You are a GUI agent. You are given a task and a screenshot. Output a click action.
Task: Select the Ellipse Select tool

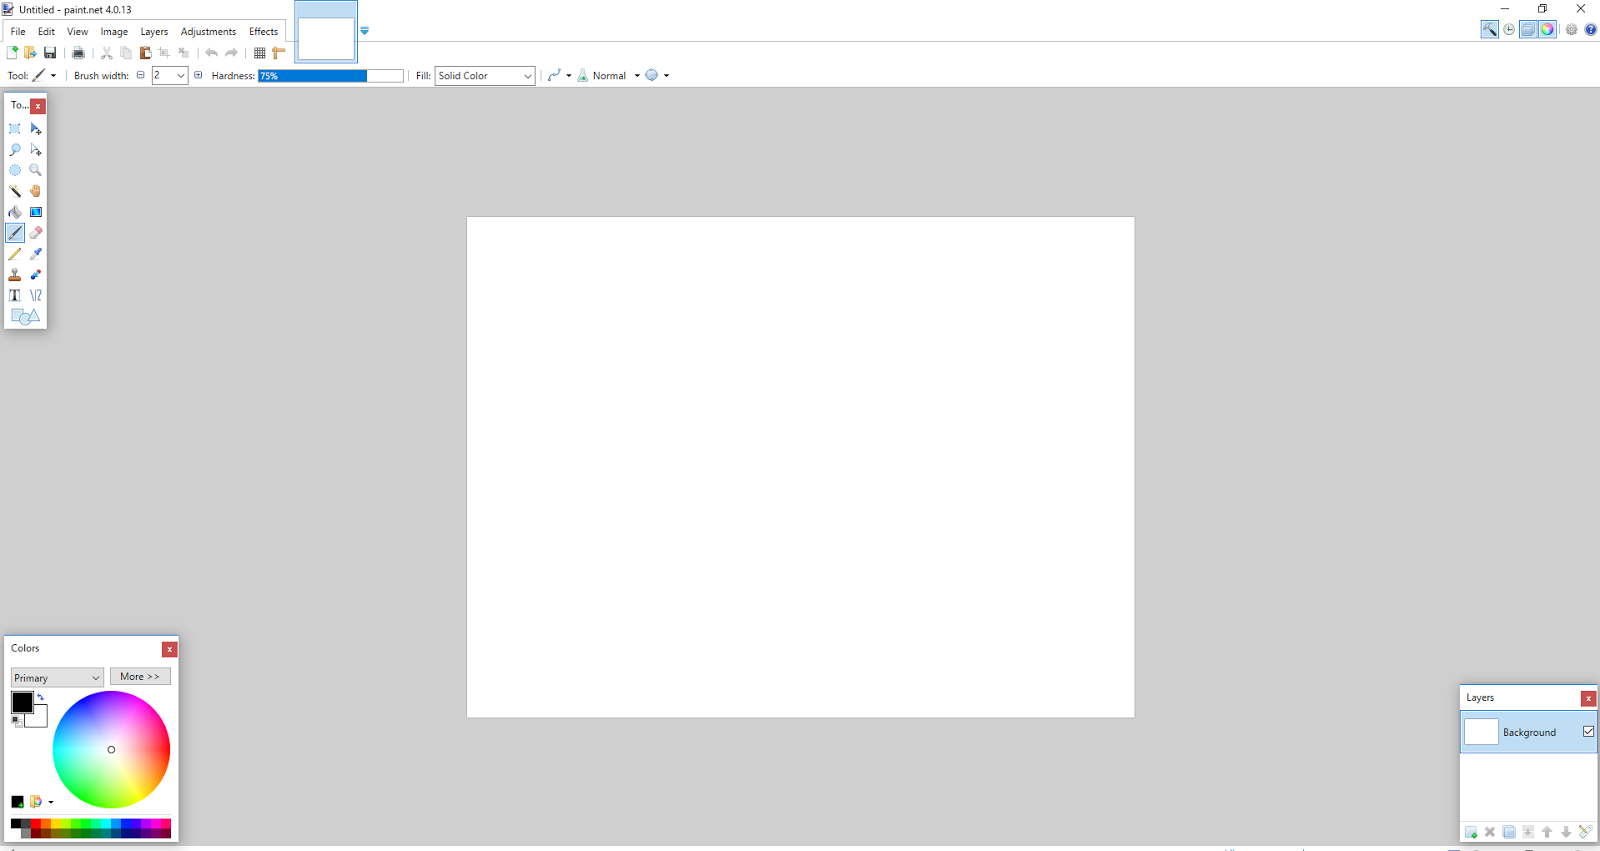click(x=15, y=170)
